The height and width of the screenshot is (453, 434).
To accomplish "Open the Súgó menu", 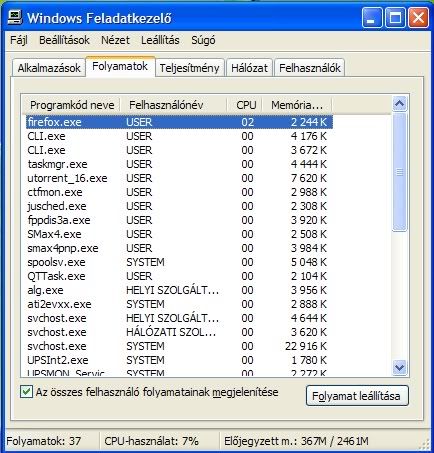I will pos(203,40).
